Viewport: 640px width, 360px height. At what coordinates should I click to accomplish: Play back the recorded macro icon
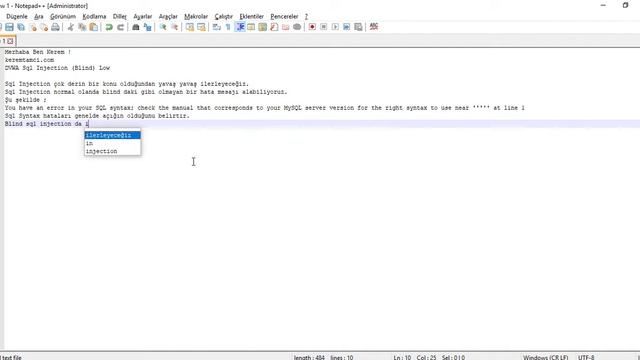pos(335,27)
